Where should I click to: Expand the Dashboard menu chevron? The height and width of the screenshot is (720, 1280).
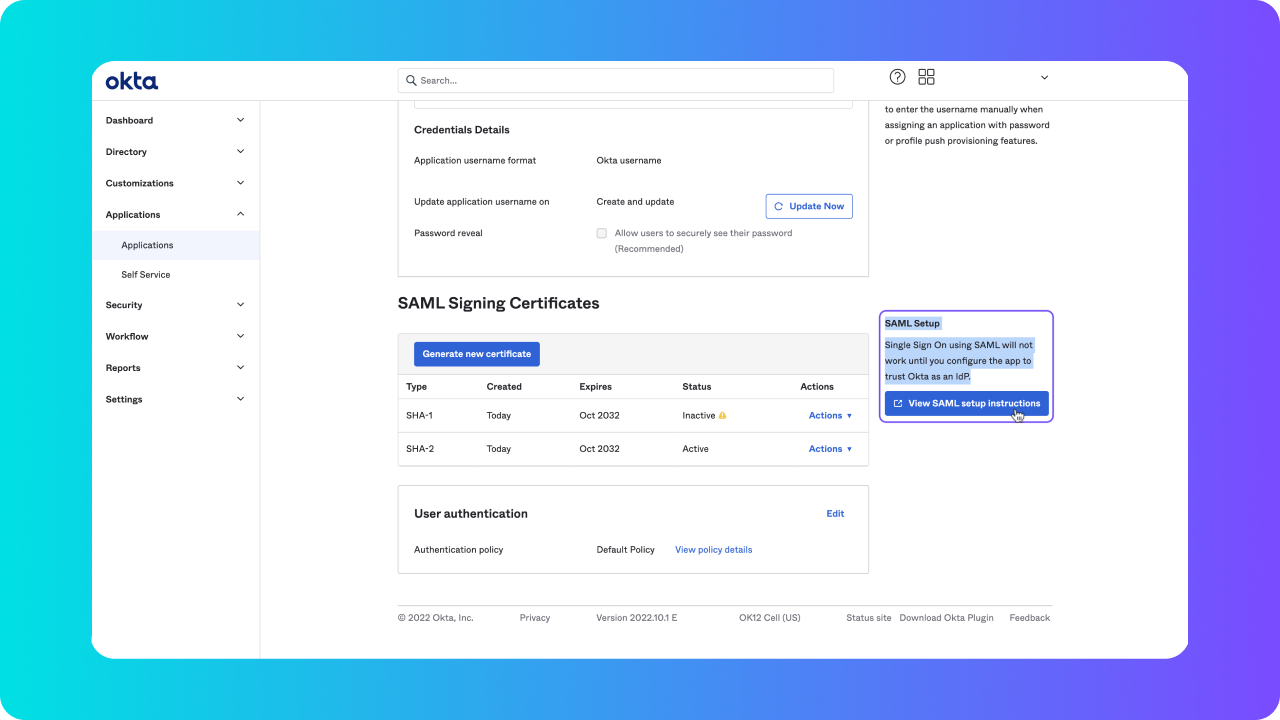tap(240, 120)
